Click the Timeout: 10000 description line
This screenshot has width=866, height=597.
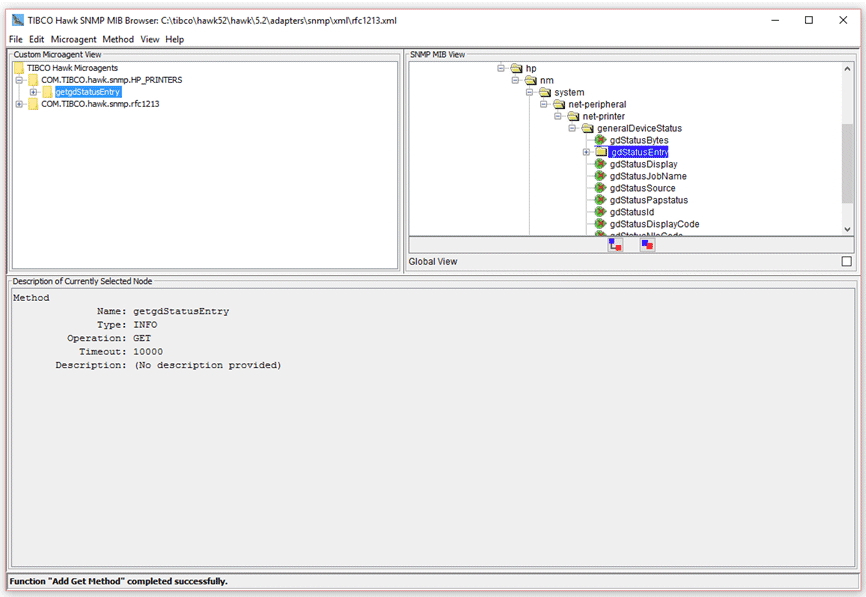(x=120, y=352)
